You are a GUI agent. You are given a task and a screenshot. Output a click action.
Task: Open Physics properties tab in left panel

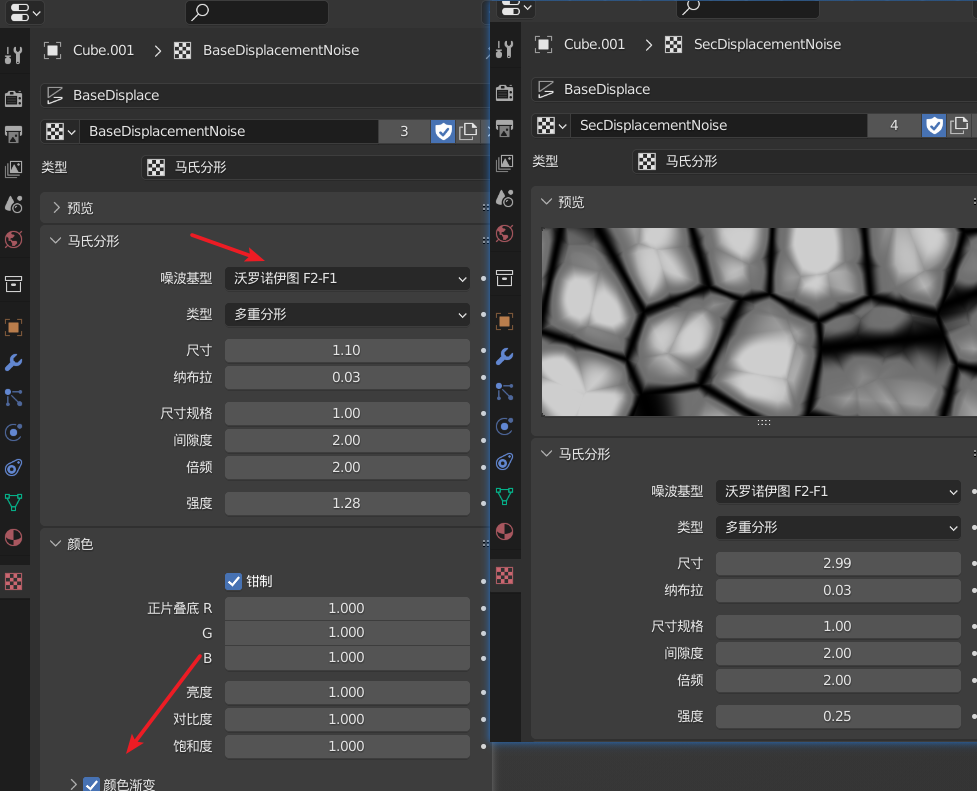14,433
